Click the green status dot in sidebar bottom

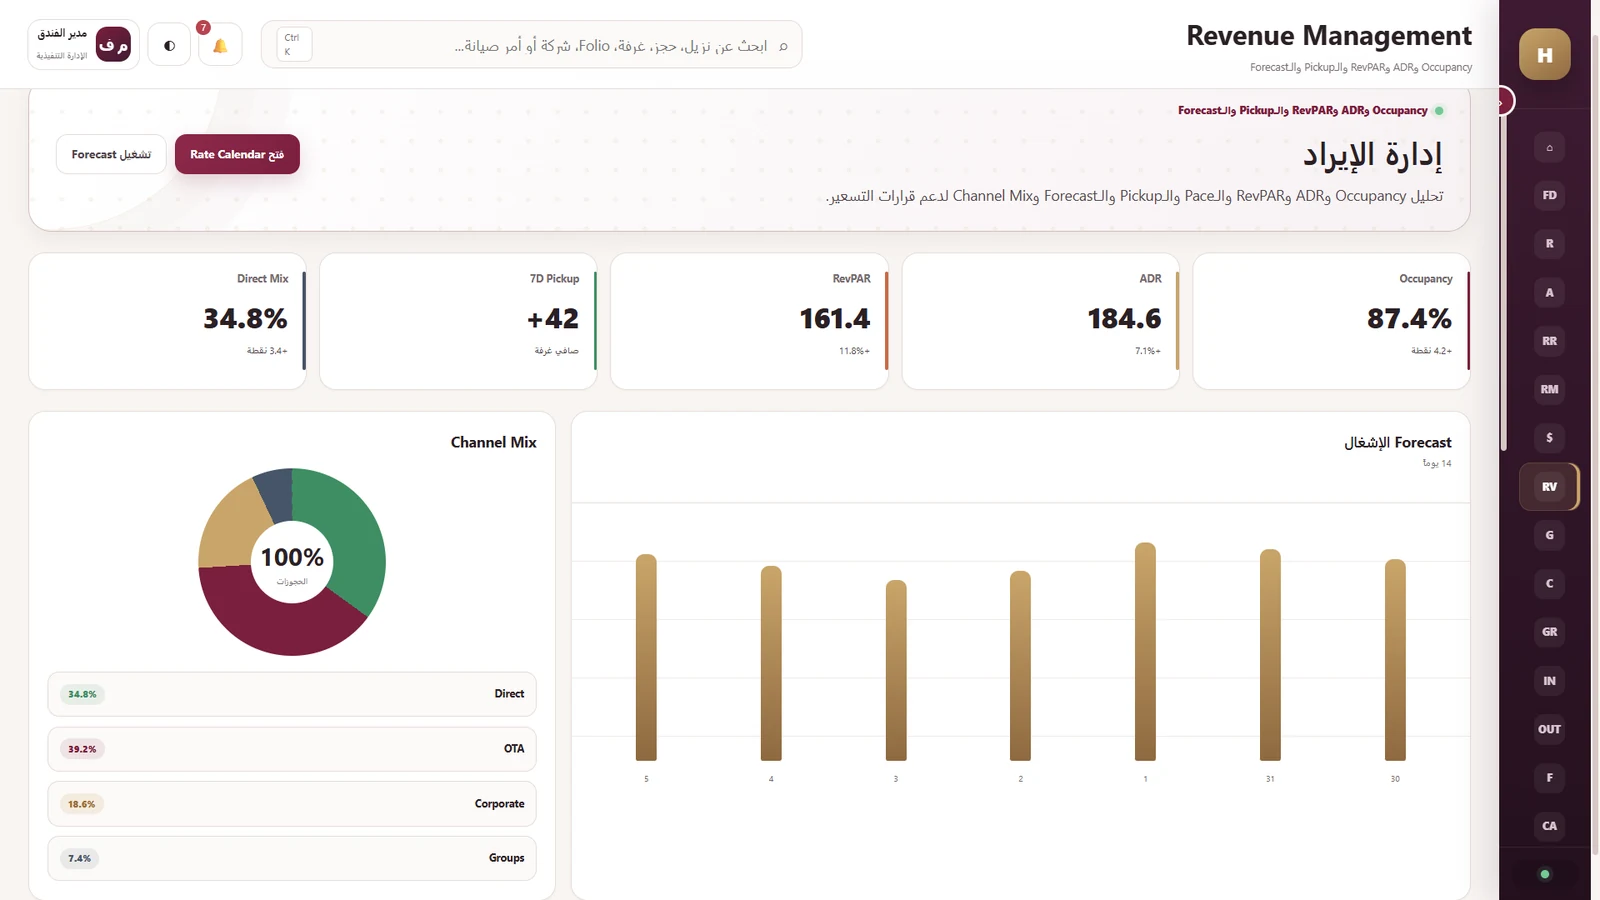(1545, 874)
